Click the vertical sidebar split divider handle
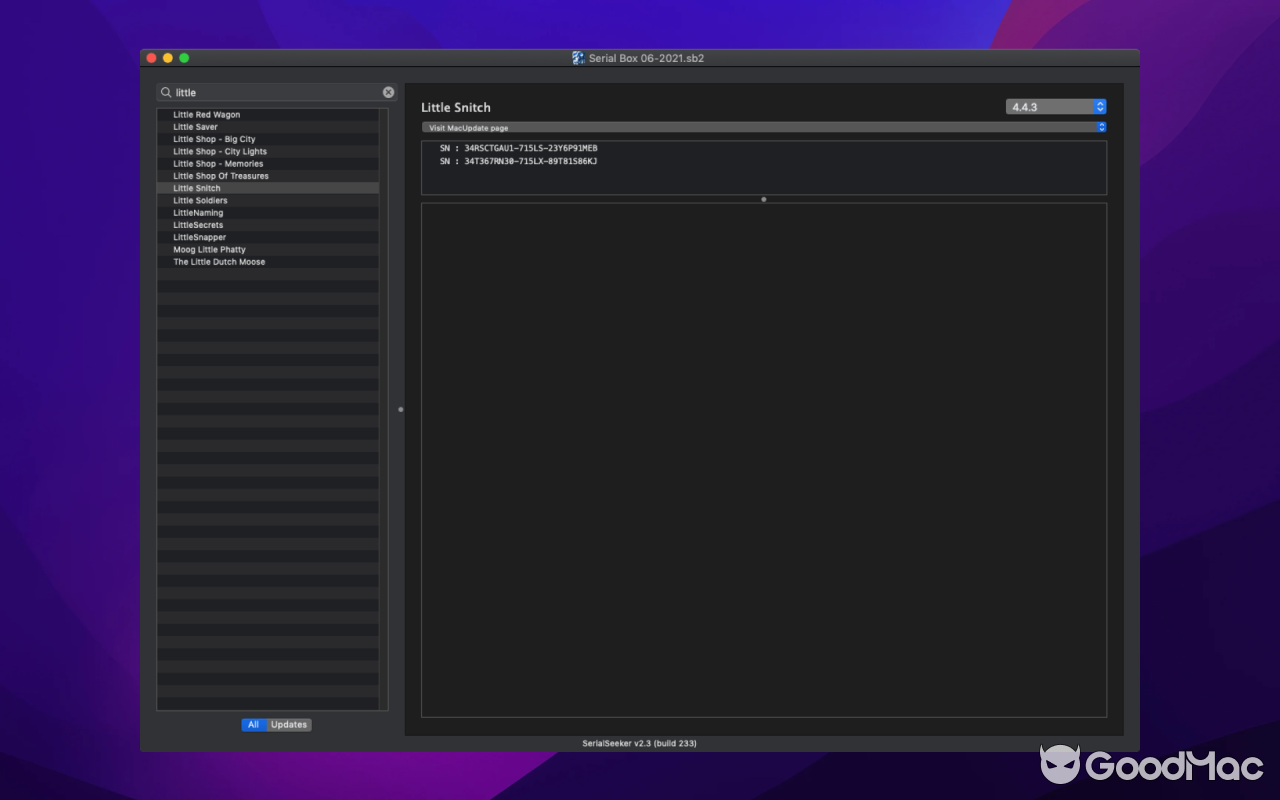This screenshot has height=800, width=1280. click(401, 409)
